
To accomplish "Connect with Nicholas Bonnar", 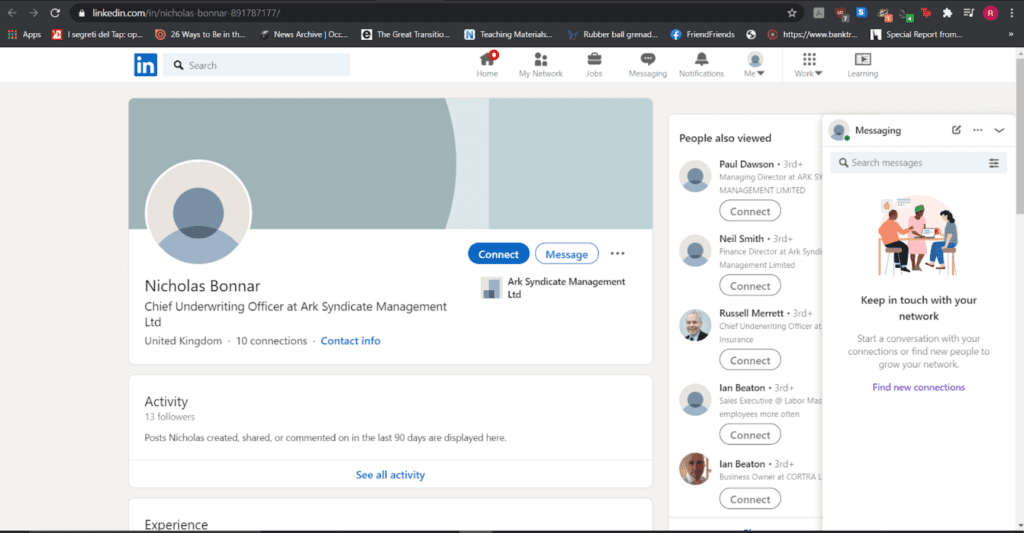I will tap(498, 254).
